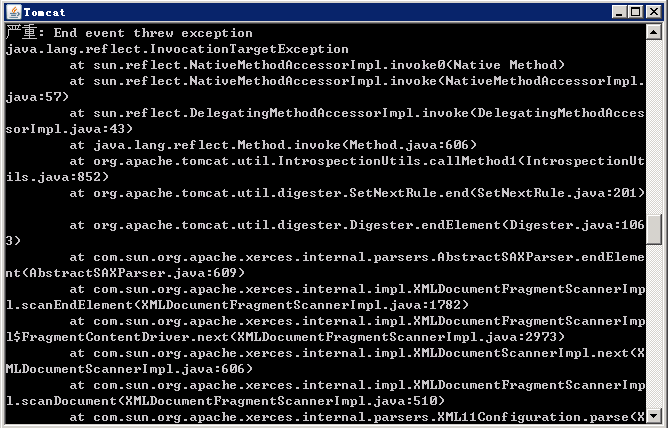Open the Java system menu icon
The height and width of the screenshot is (428, 668).
click(14, 11)
